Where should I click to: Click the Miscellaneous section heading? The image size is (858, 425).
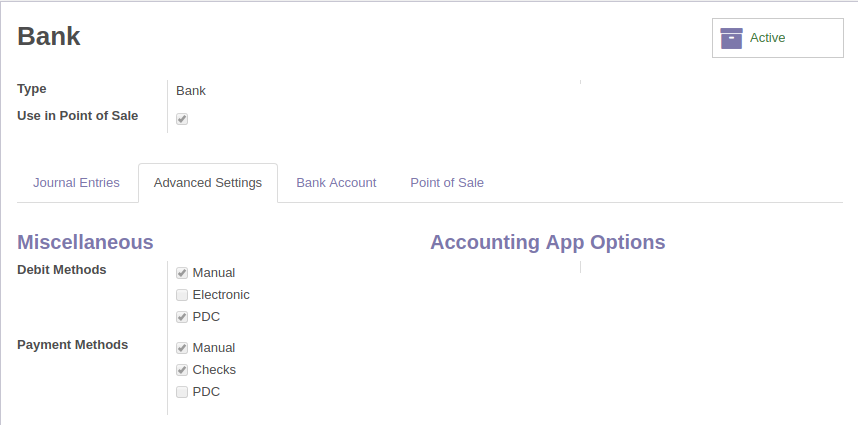(x=86, y=242)
